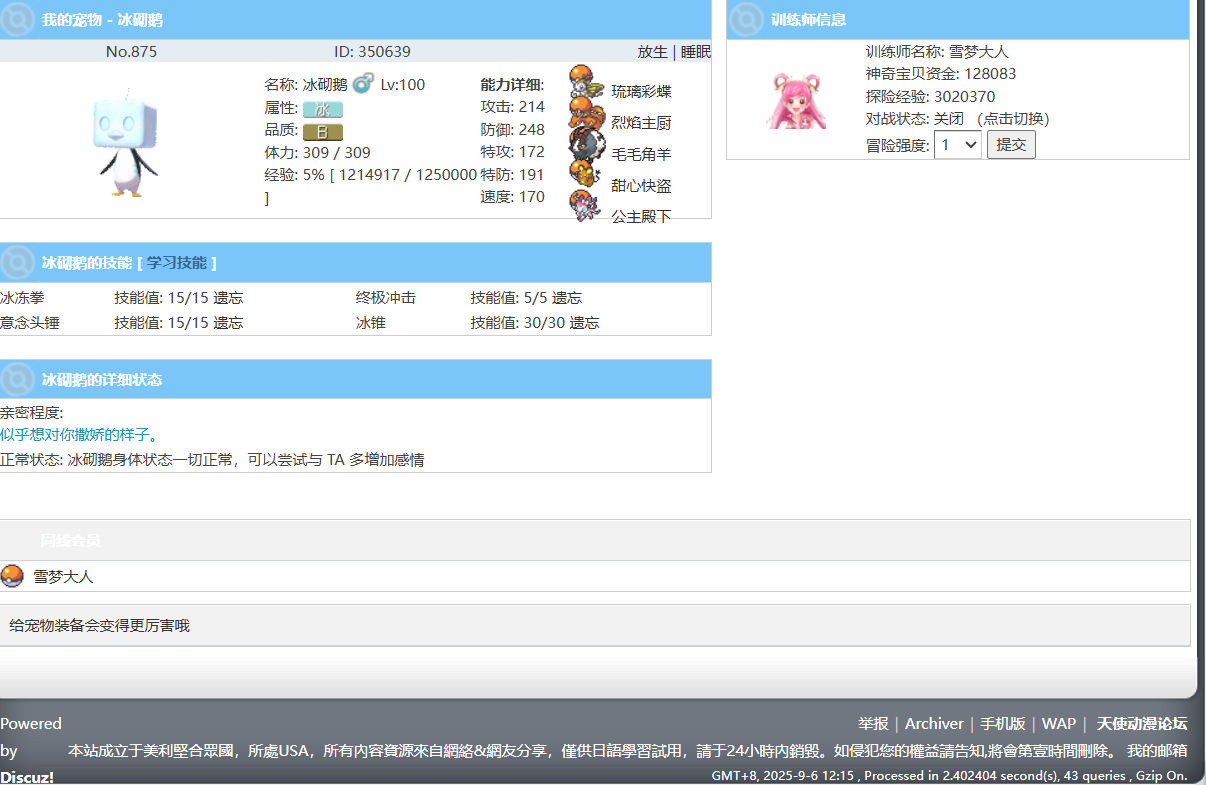Click the 似乎想对你撒娇的样子 affection text
The image size is (1206, 785).
coord(79,435)
